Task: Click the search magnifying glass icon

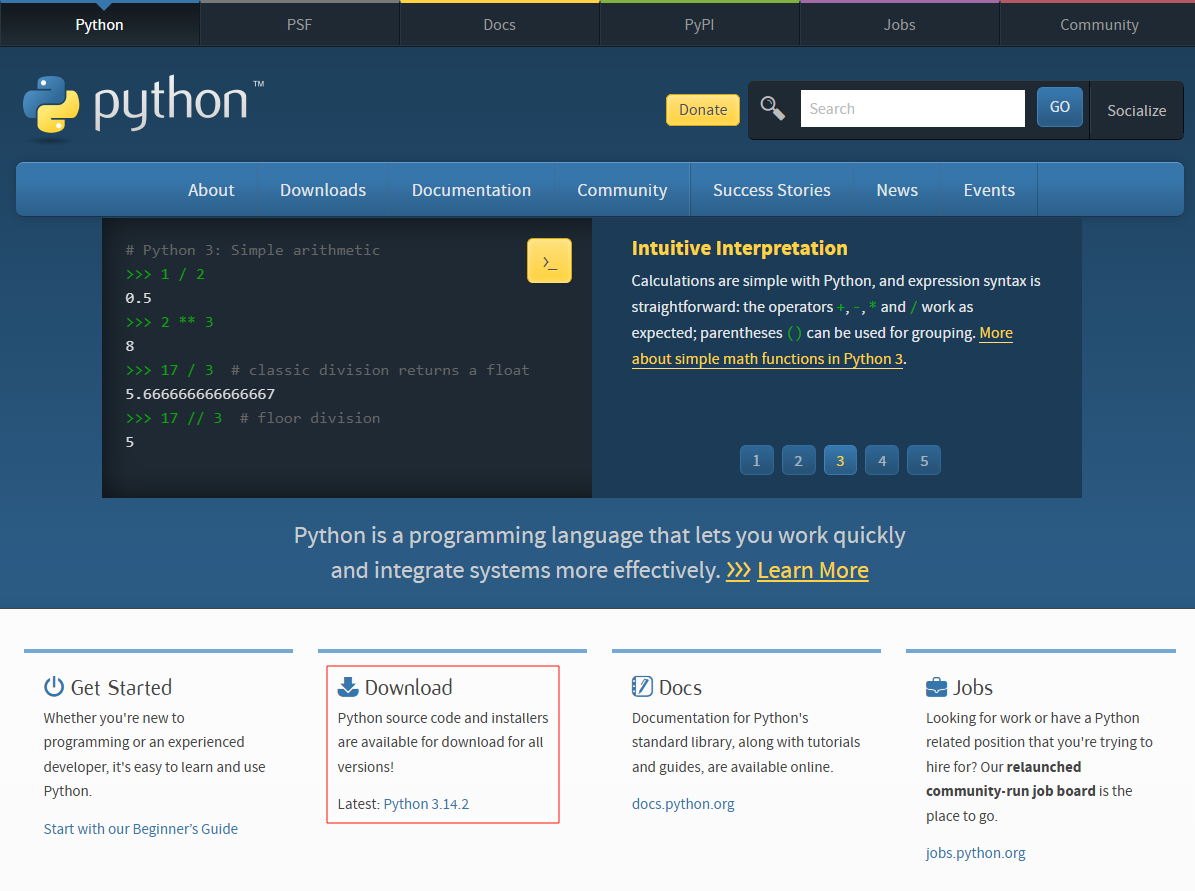Action: coord(772,108)
